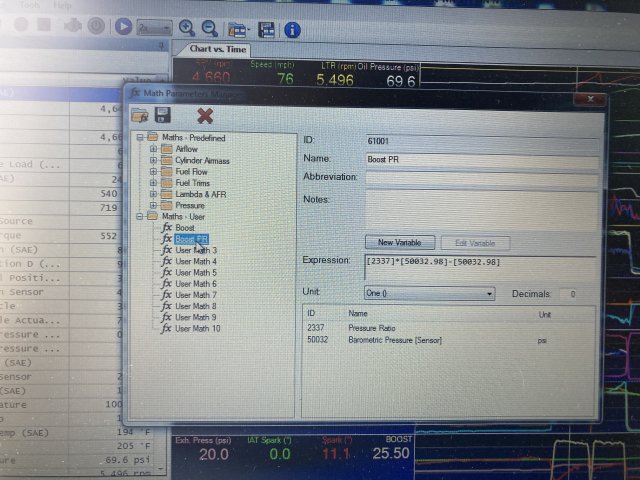This screenshot has height=480, width=640.
Task: Click the save floppy disk icon in dialog
Action: tap(163, 115)
